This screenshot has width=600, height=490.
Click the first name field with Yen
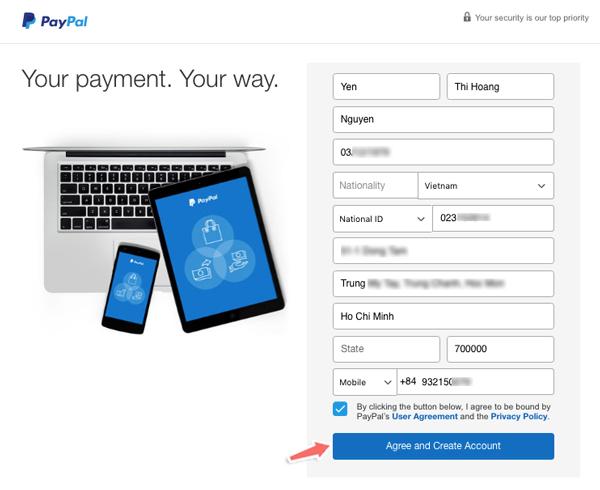click(386, 86)
